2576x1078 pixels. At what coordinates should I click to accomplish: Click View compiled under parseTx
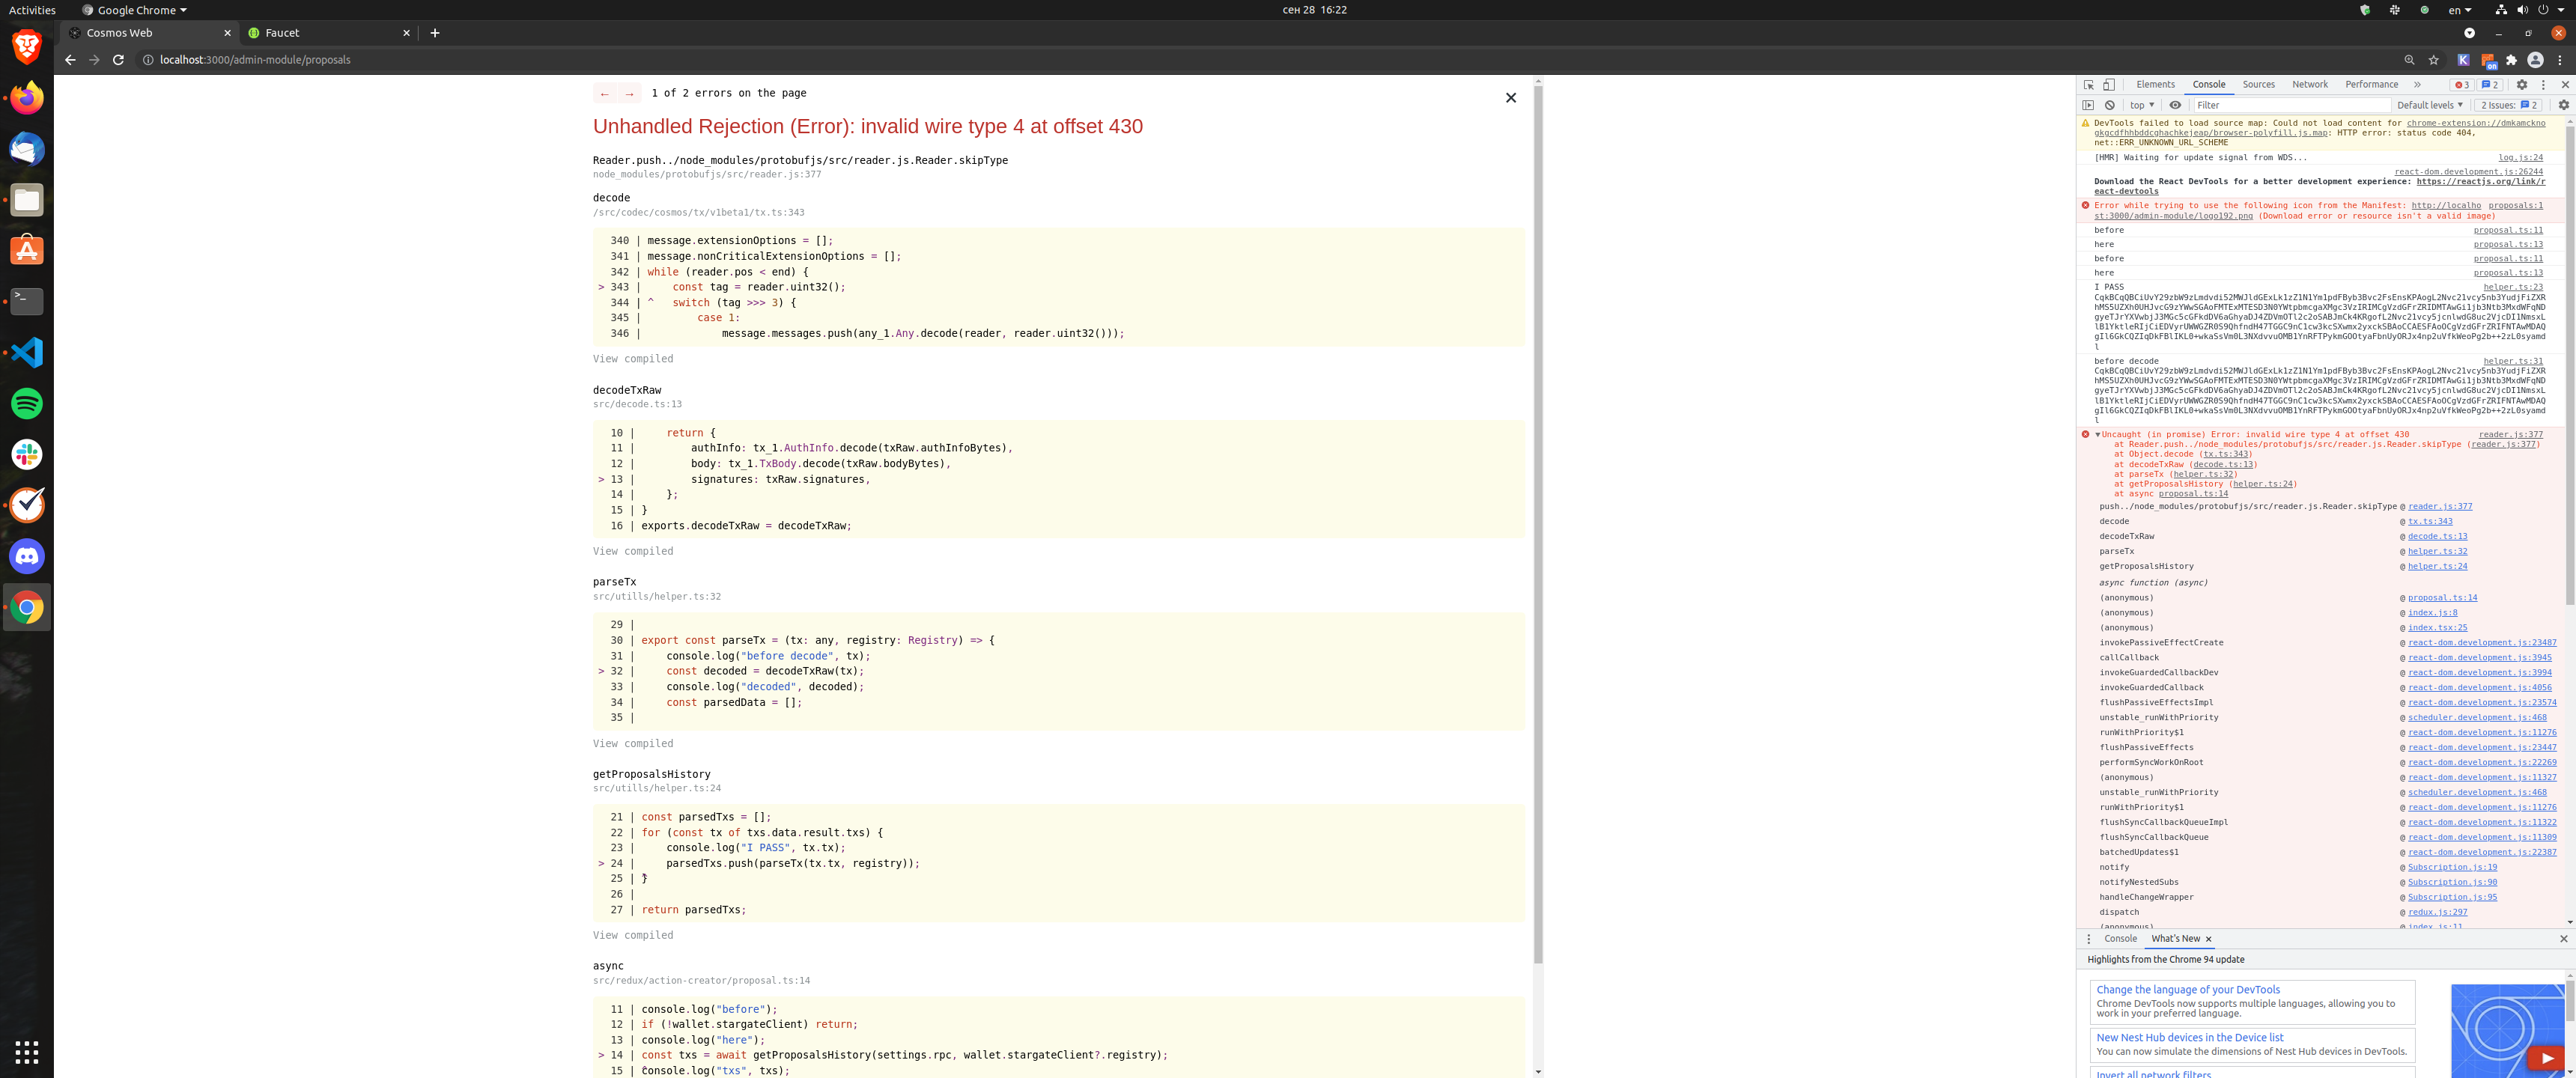coord(632,743)
